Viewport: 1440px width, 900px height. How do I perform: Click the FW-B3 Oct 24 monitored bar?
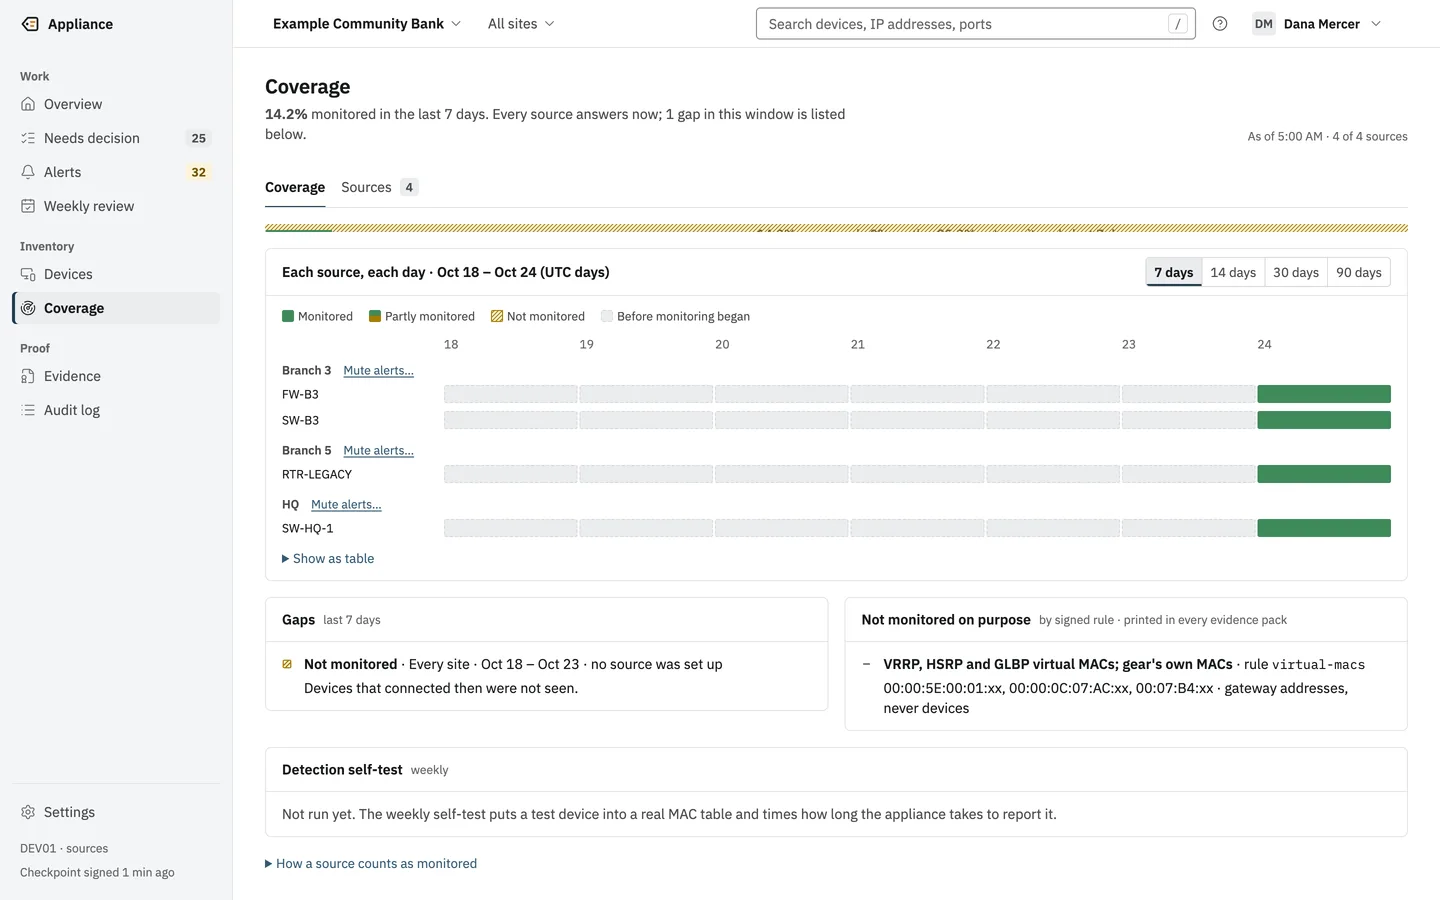tap(1324, 394)
